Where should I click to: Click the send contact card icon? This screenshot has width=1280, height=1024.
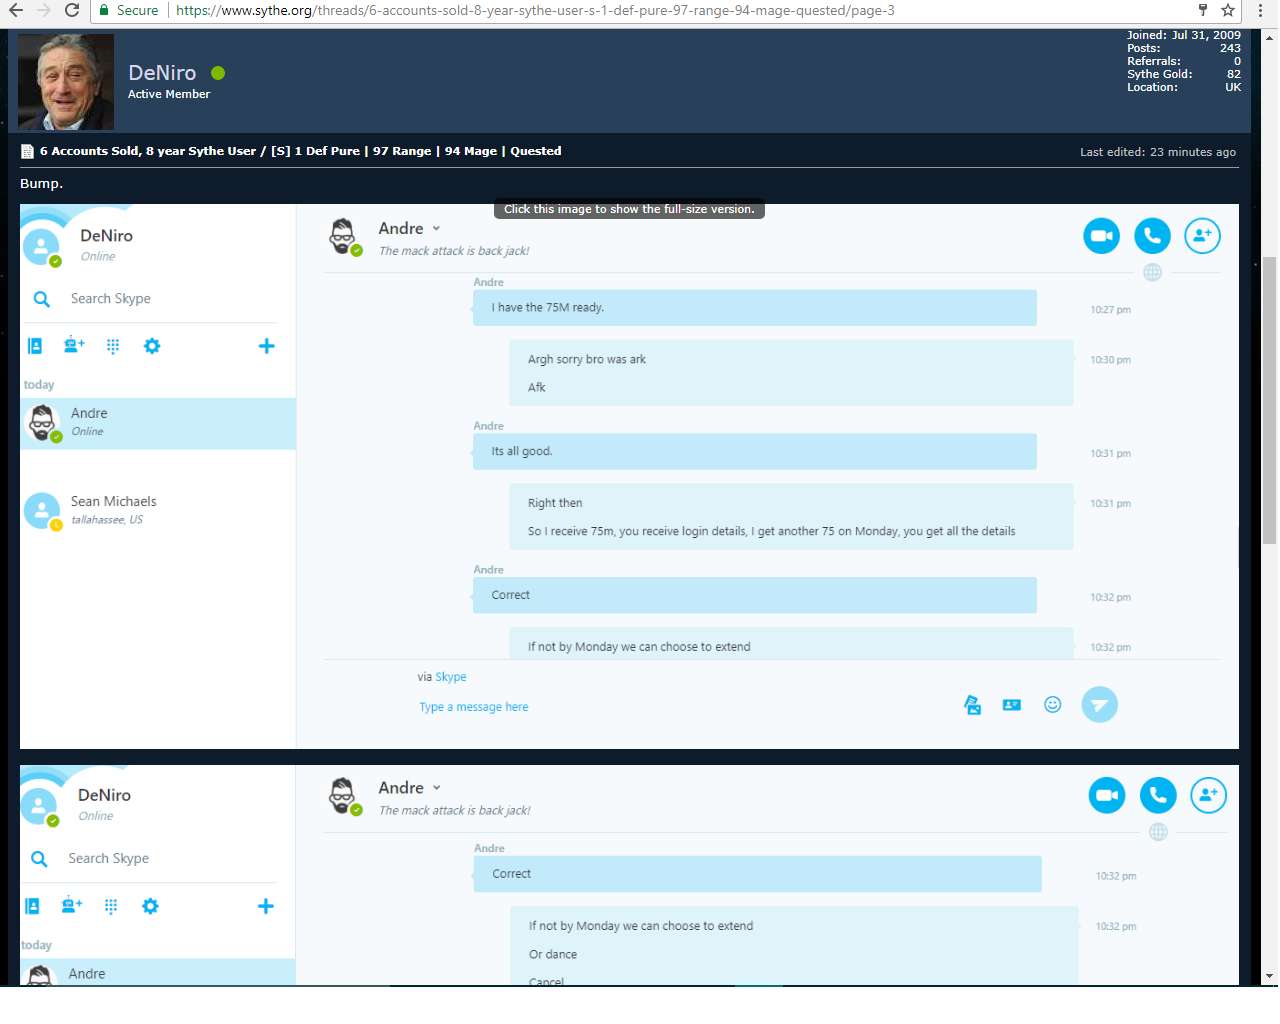1012,705
